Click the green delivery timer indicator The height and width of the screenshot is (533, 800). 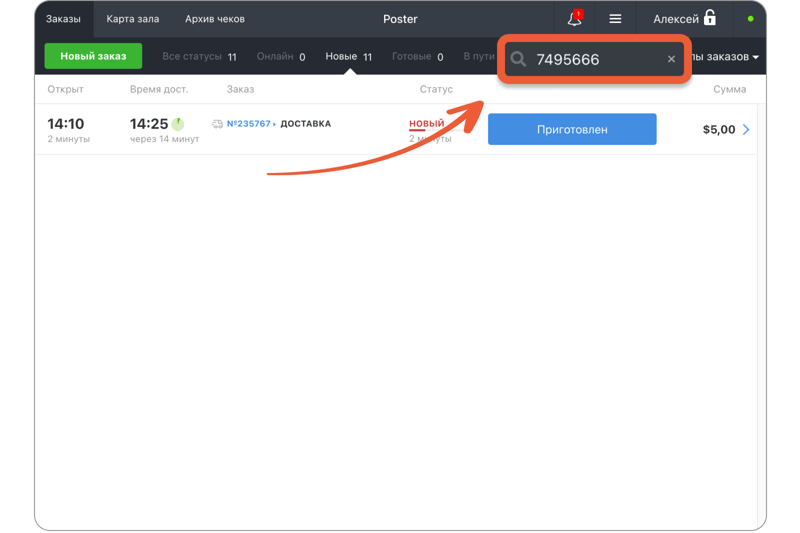[x=178, y=124]
